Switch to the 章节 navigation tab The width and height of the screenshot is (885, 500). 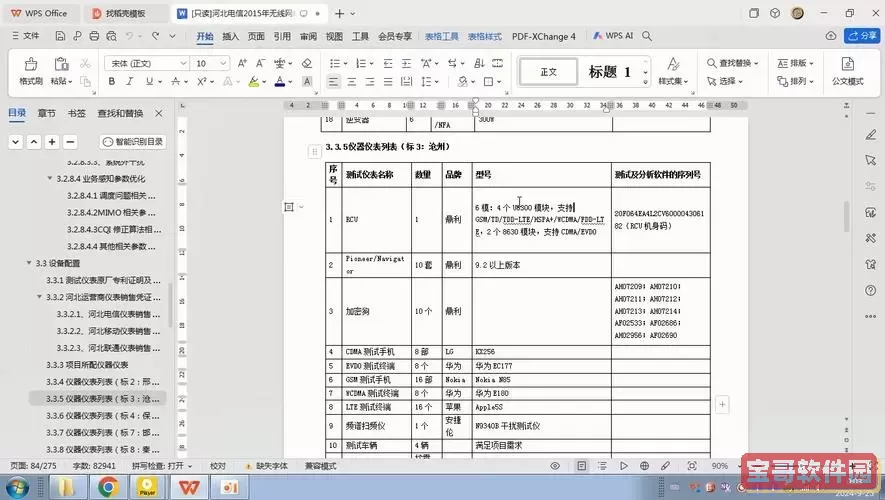46,113
